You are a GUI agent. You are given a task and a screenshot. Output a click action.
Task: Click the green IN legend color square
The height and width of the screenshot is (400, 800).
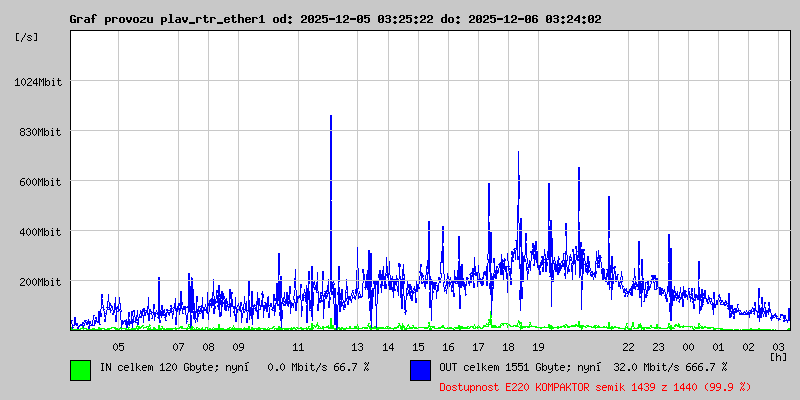[x=80, y=369]
